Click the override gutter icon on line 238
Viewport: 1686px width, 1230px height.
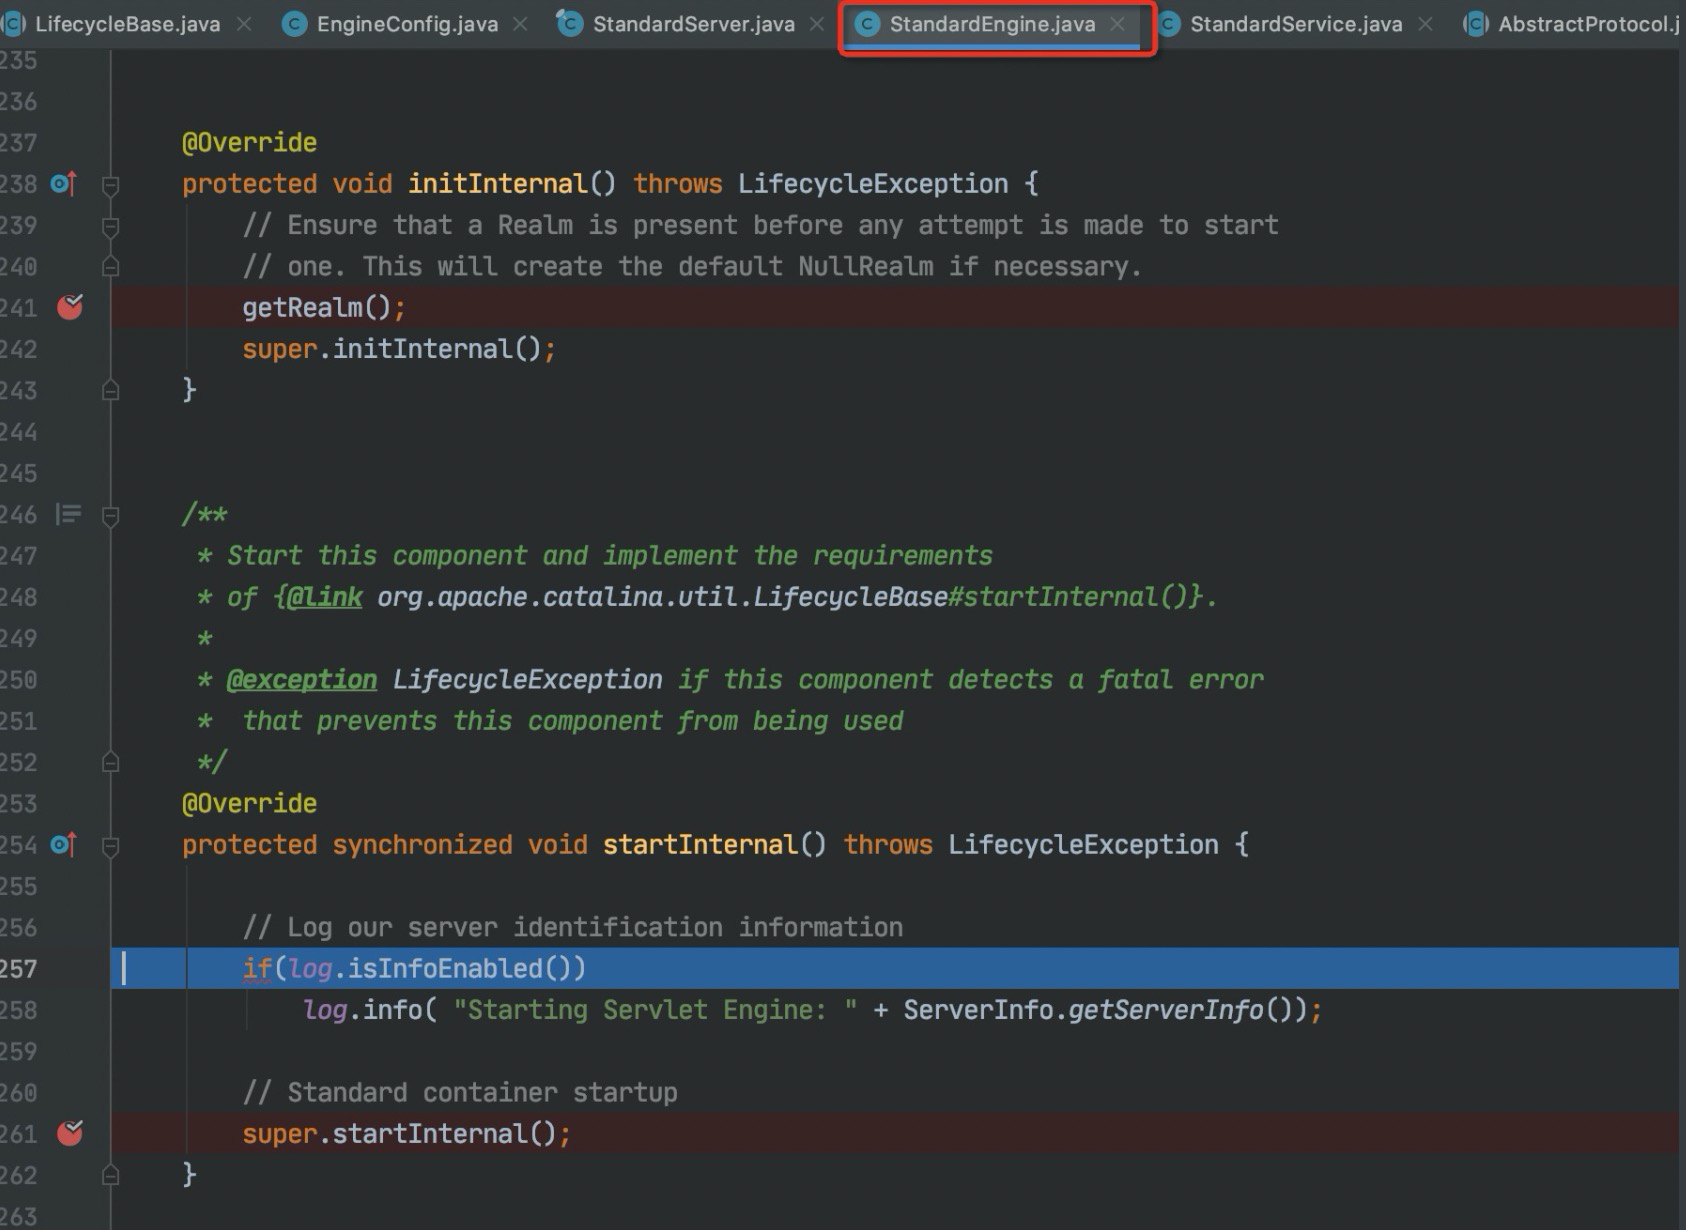[x=63, y=183]
